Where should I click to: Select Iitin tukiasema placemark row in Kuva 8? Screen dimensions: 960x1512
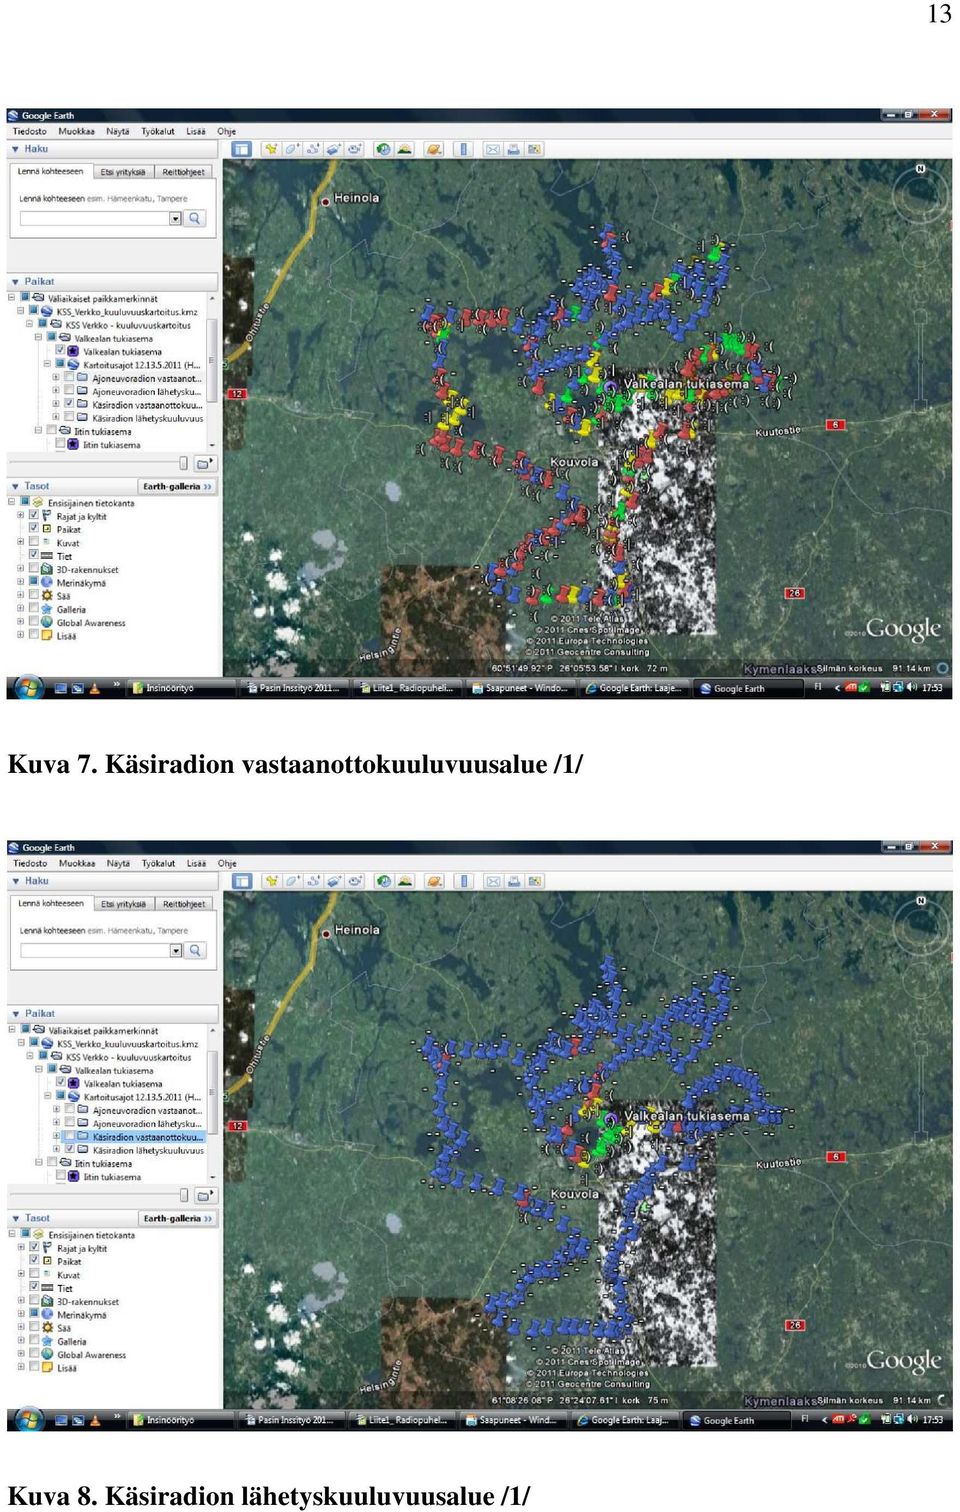111,1177
